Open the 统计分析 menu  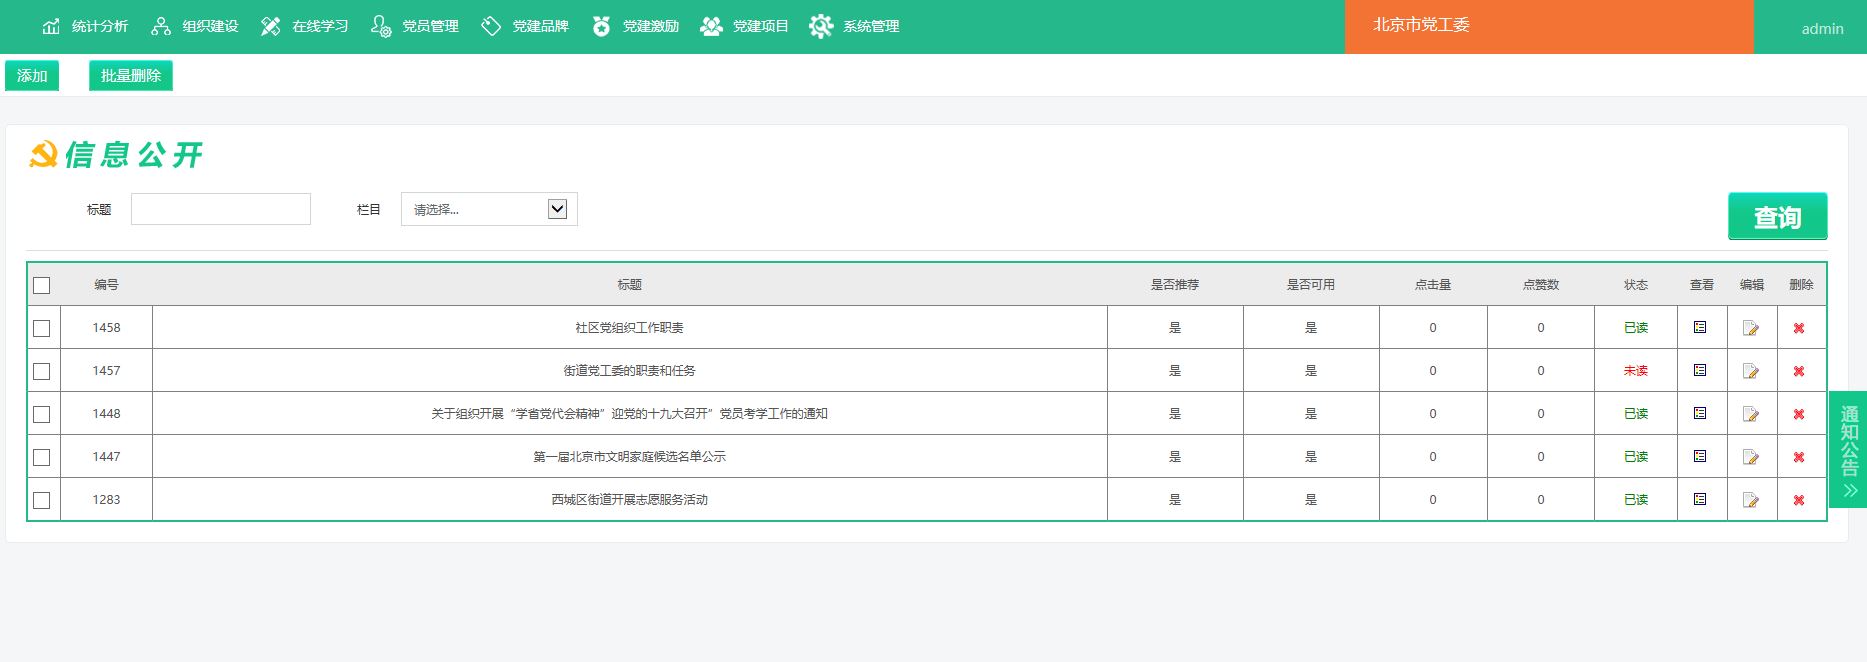pyautogui.click(x=85, y=26)
